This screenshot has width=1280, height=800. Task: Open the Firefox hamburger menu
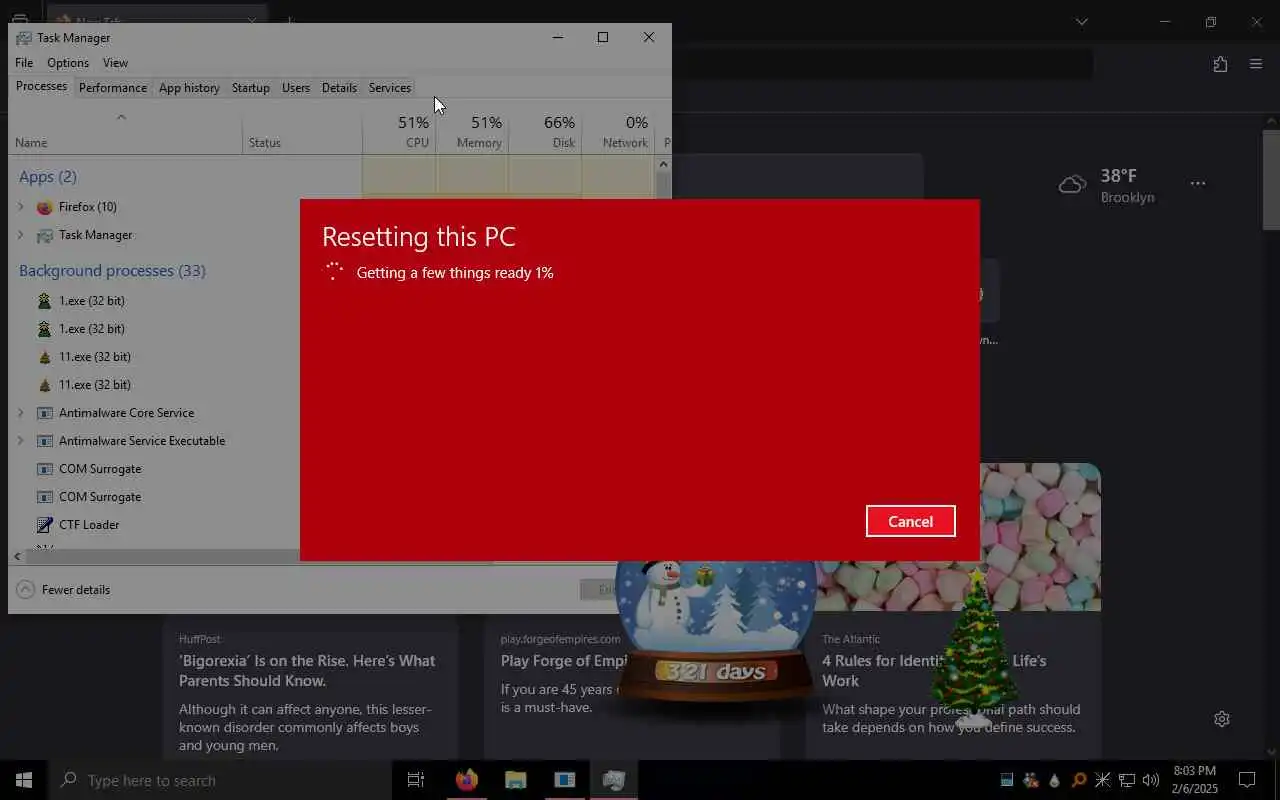click(x=1256, y=64)
